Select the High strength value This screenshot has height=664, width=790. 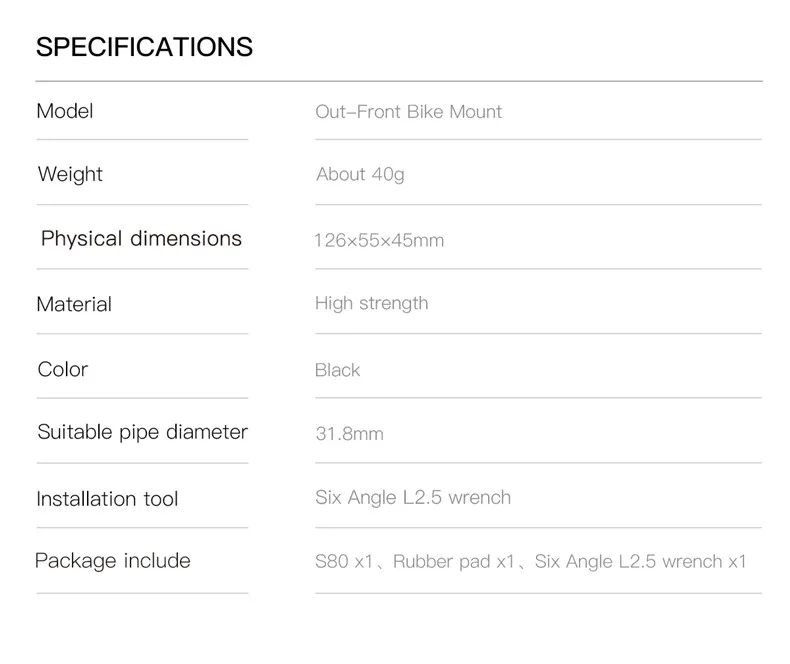371,303
